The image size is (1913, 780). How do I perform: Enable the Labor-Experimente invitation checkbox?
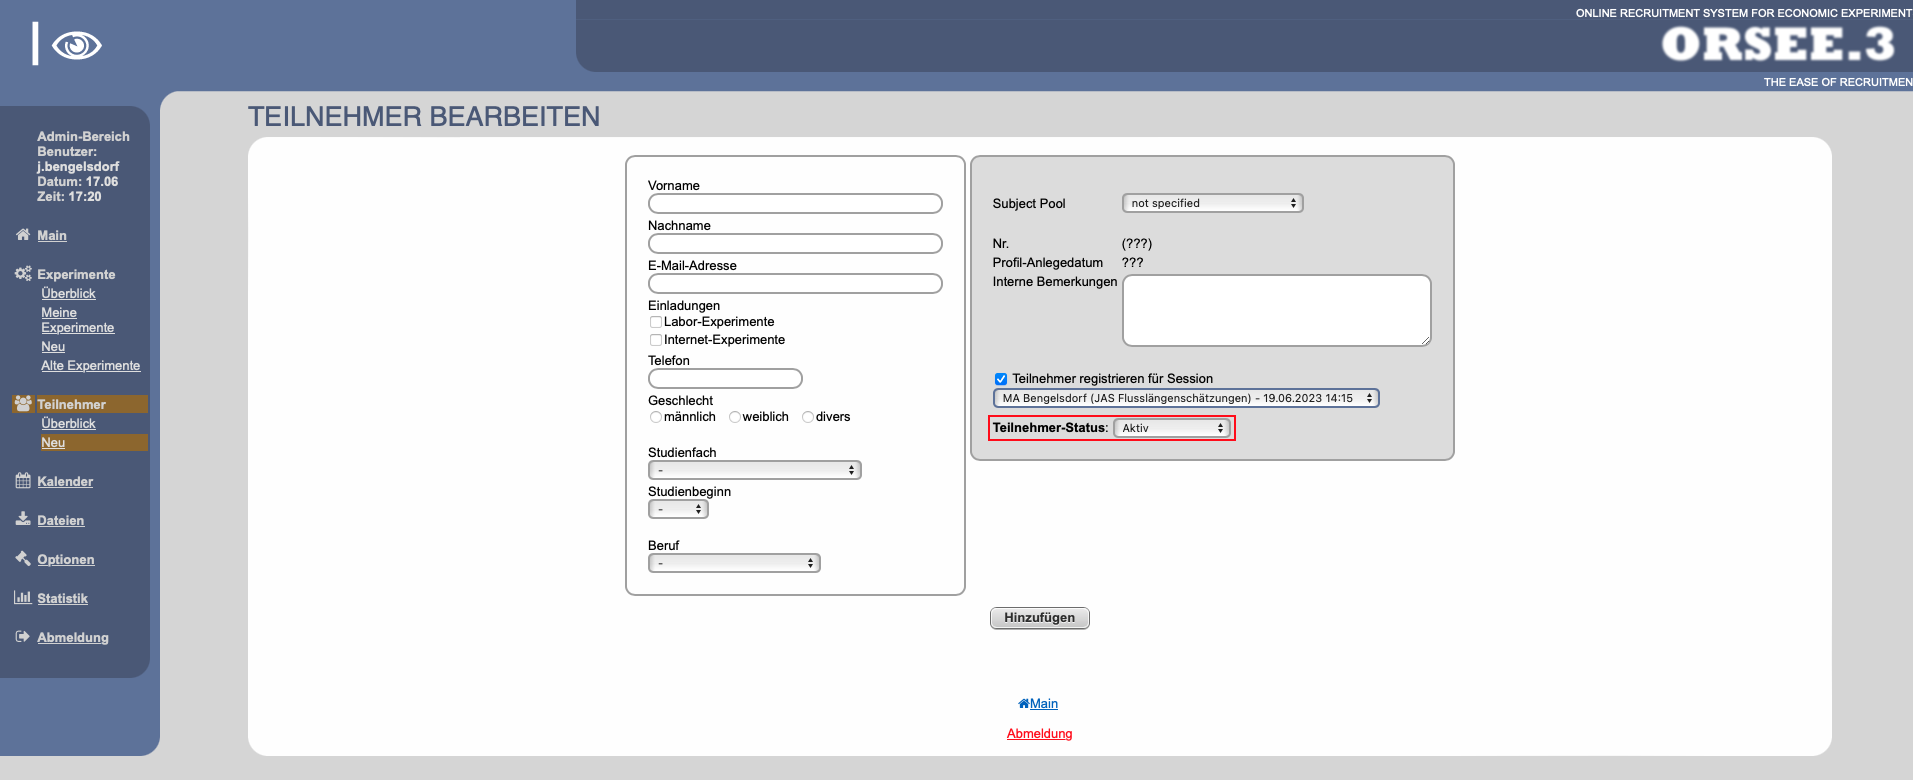656,322
